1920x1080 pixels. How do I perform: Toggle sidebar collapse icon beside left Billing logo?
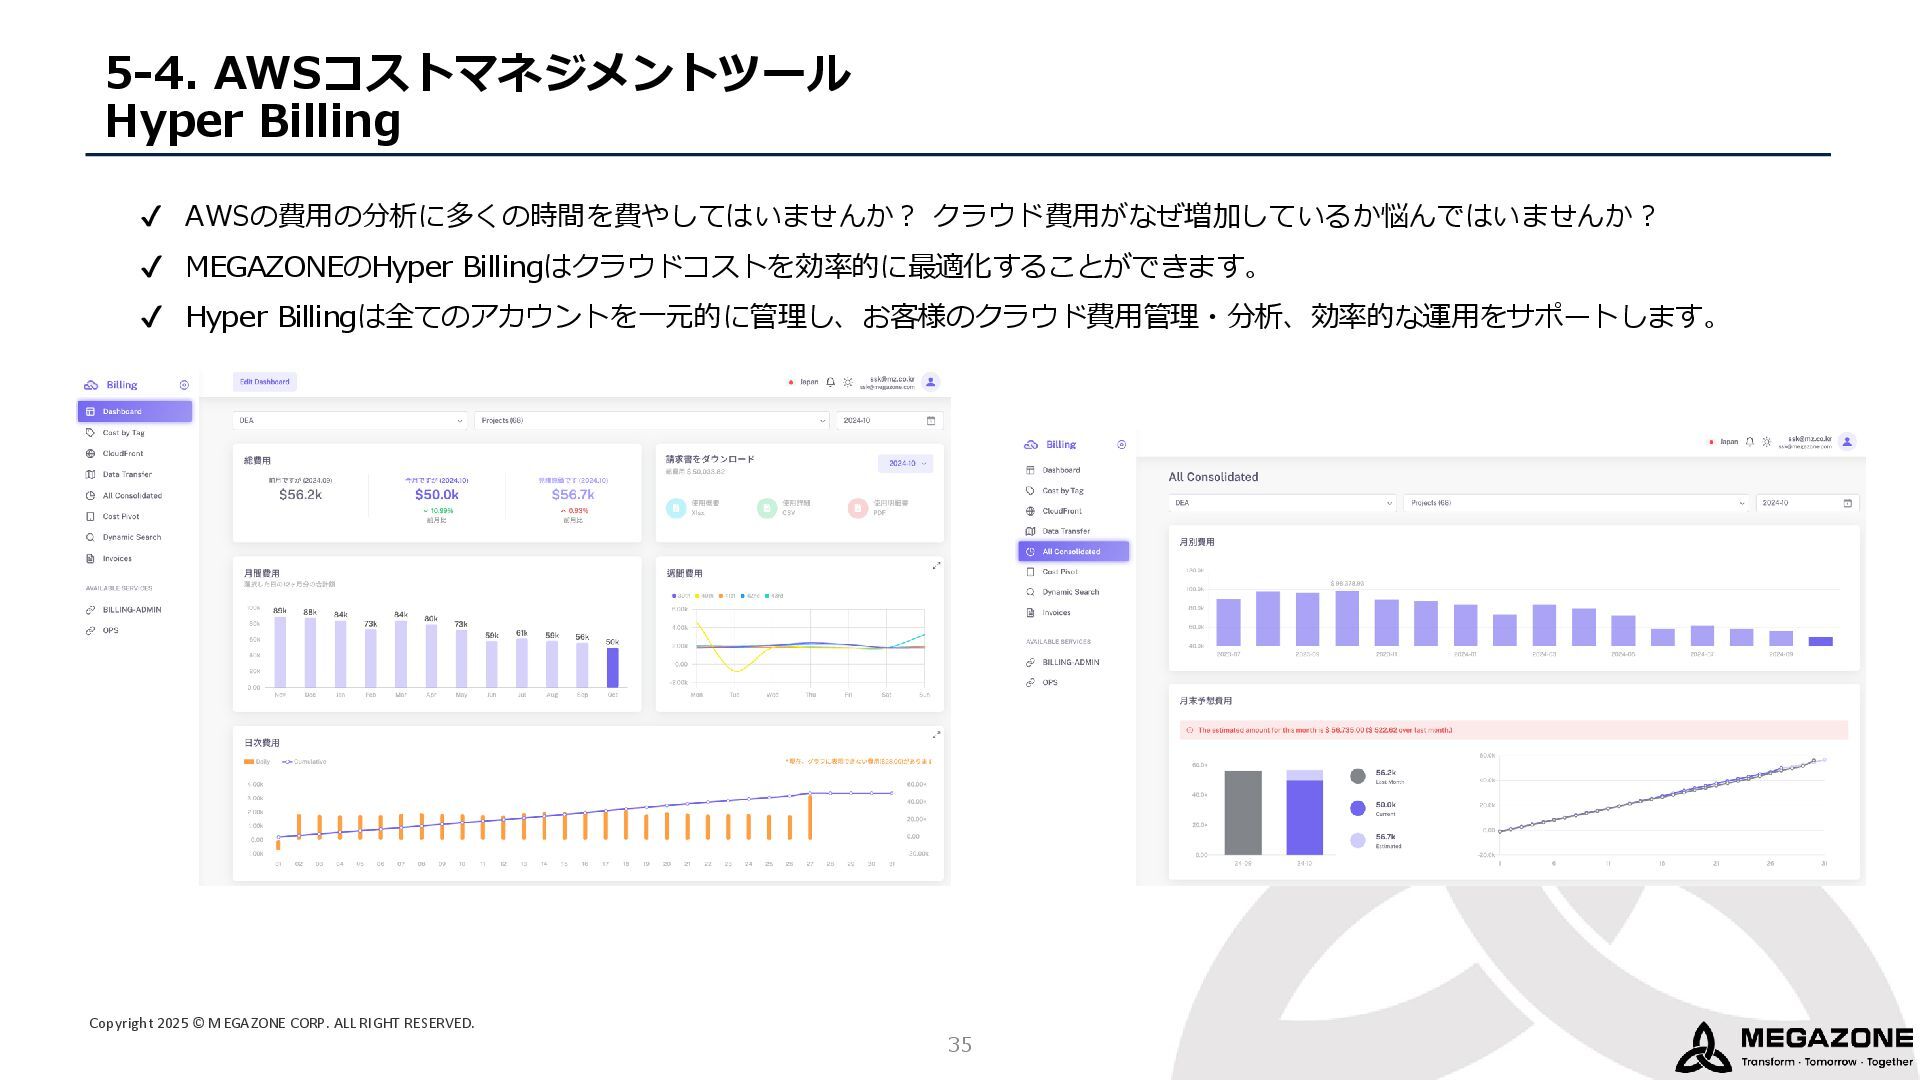click(x=184, y=385)
